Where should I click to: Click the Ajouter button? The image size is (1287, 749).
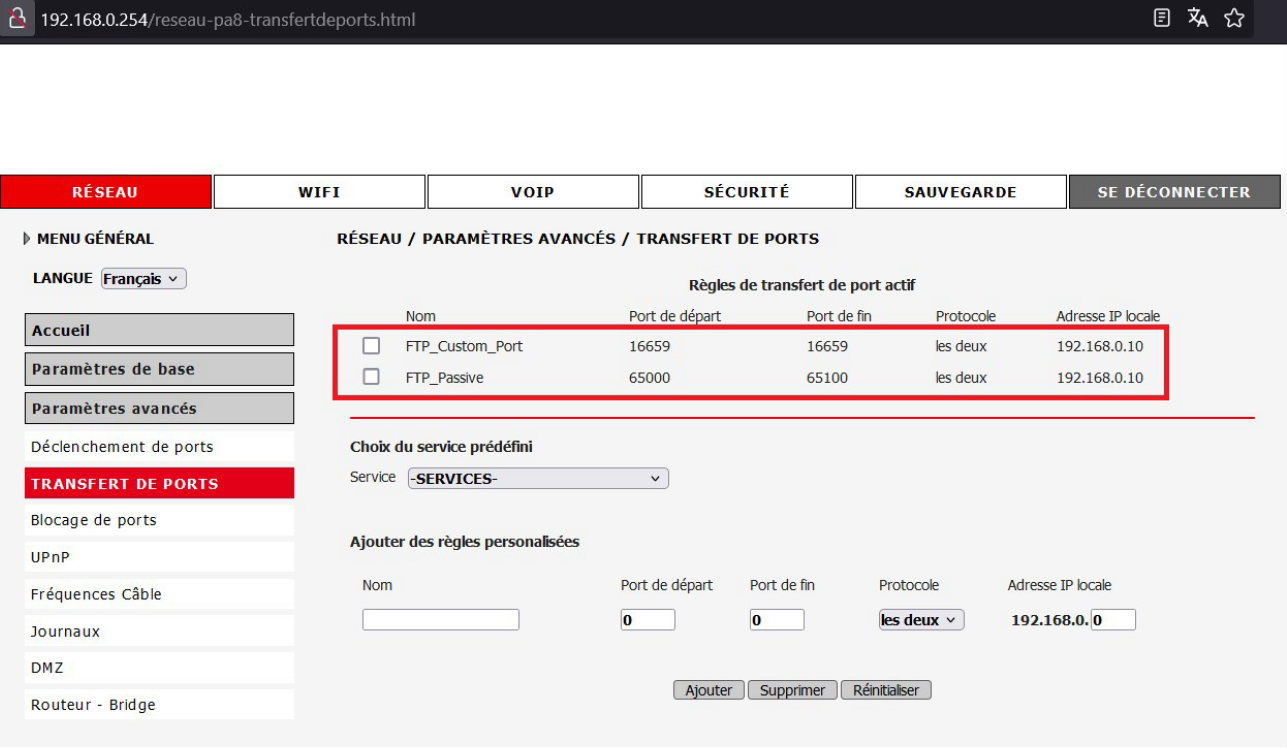pos(708,690)
